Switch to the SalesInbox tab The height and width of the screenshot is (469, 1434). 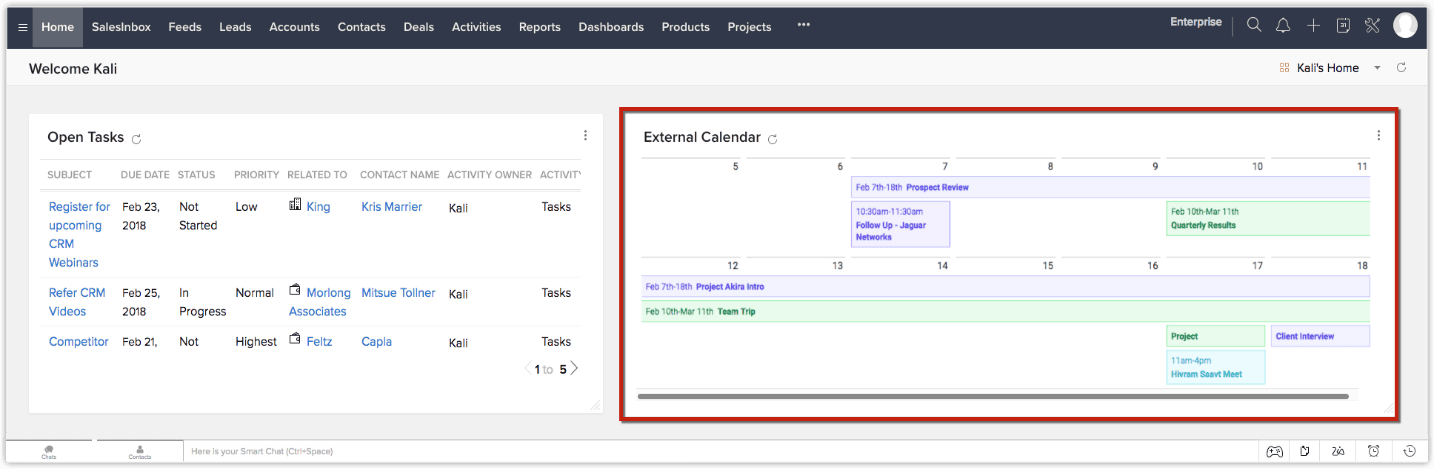(121, 27)
